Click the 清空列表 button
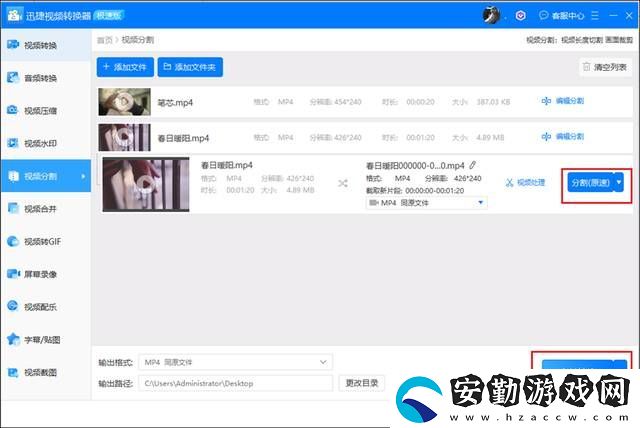 (605, 67)
